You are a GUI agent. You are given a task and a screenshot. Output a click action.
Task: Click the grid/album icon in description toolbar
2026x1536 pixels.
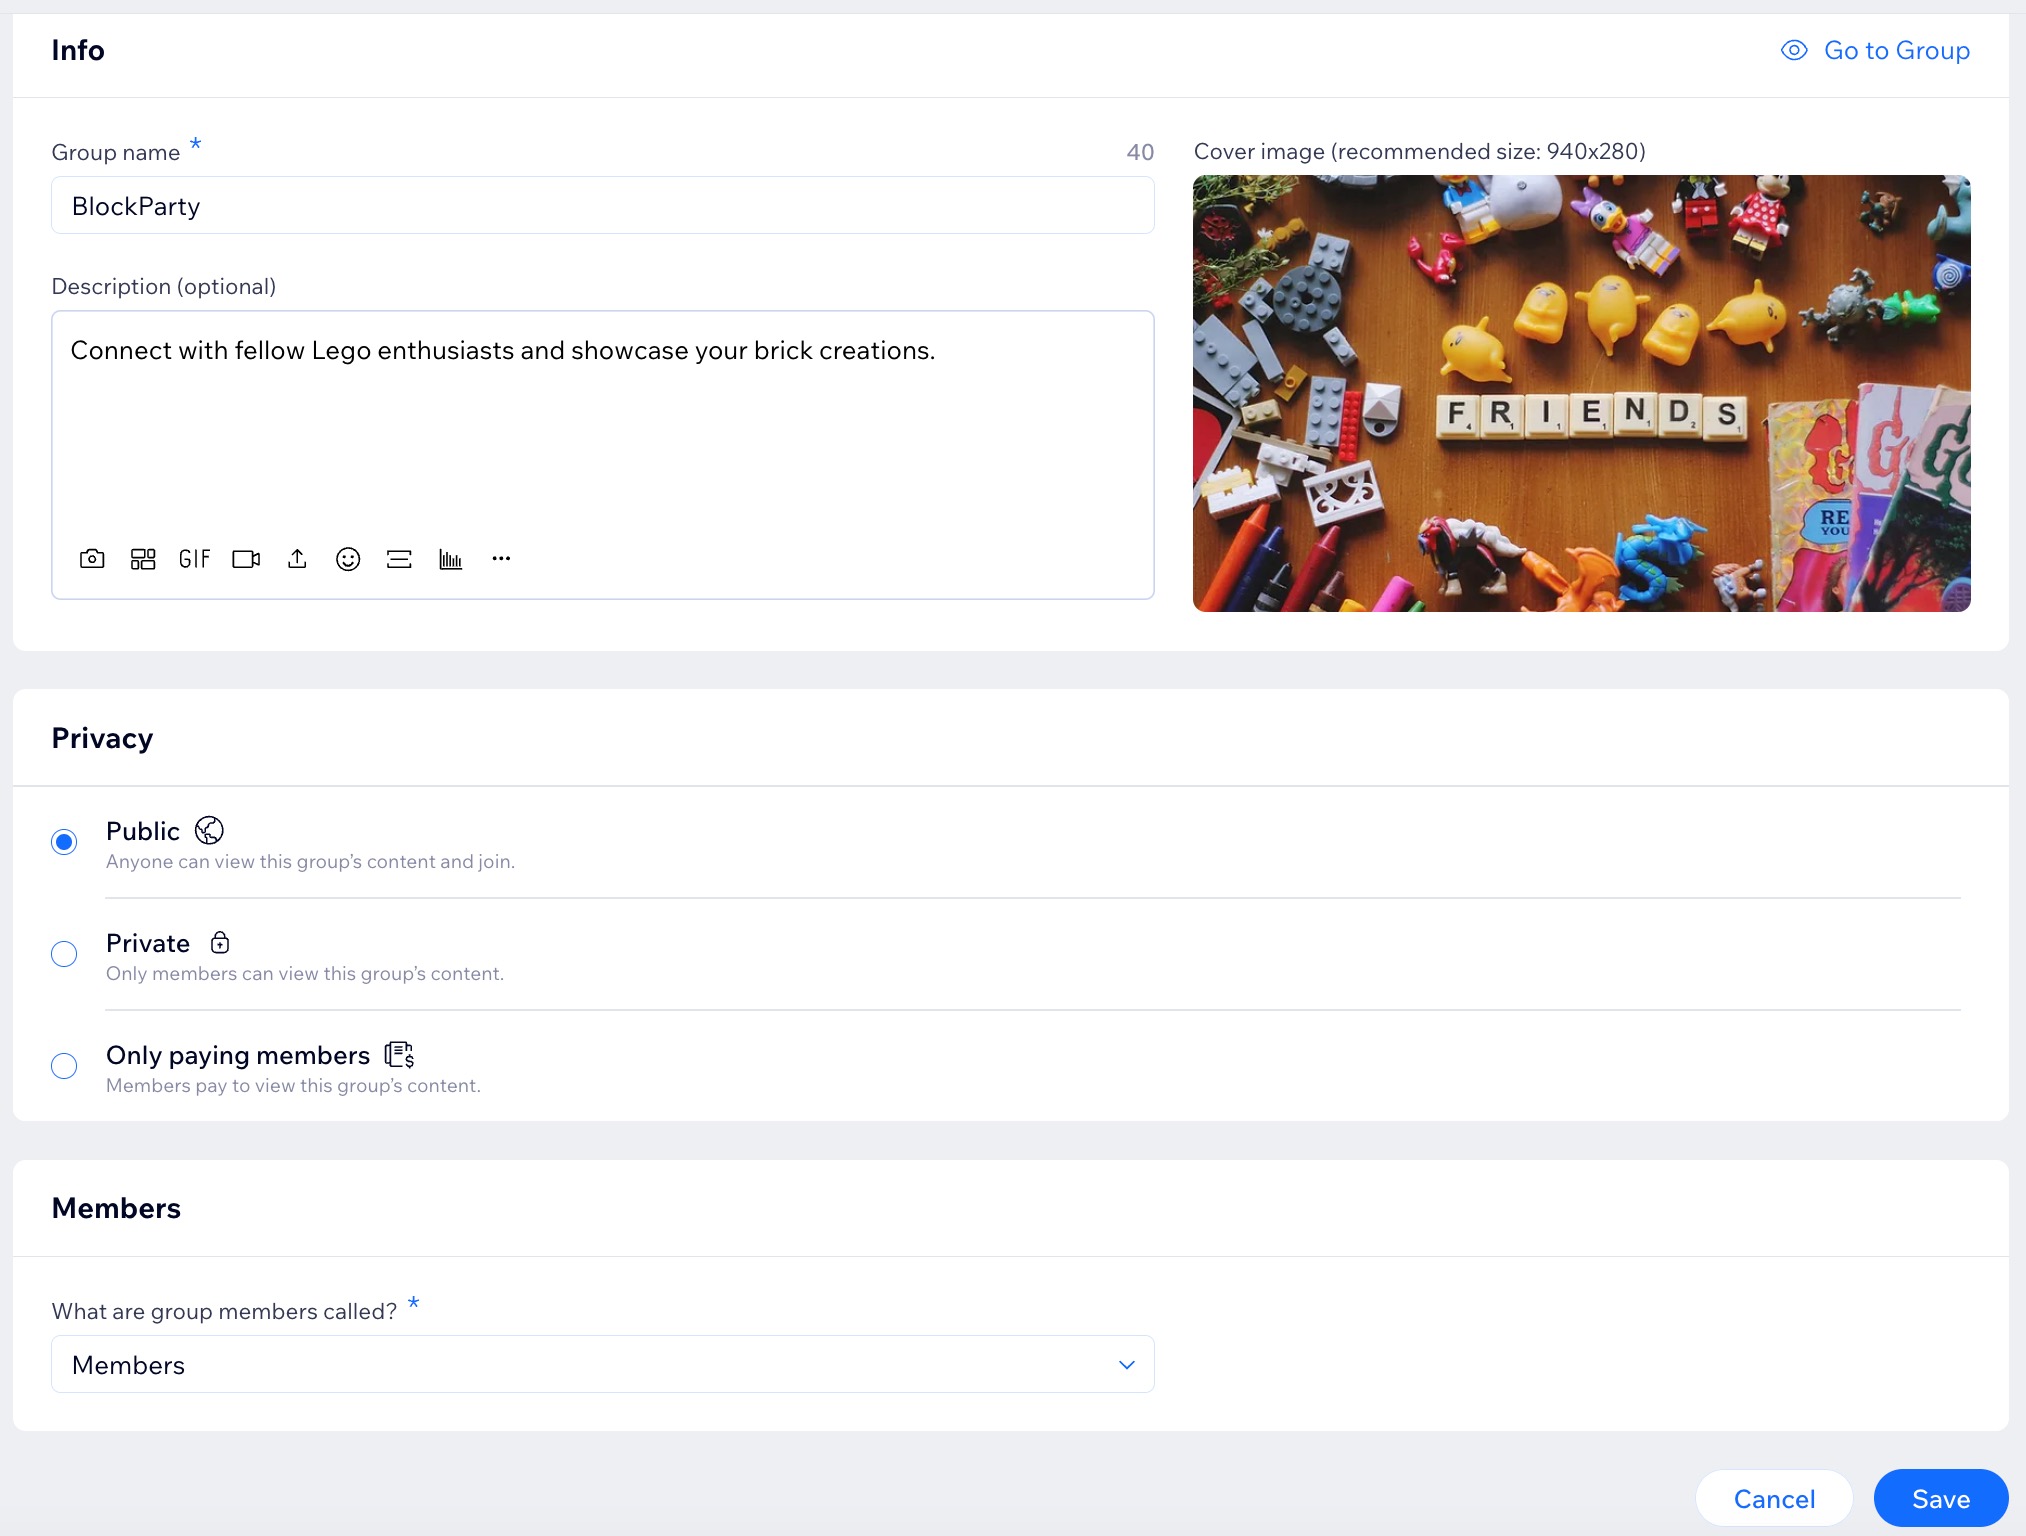pos(142,558)
